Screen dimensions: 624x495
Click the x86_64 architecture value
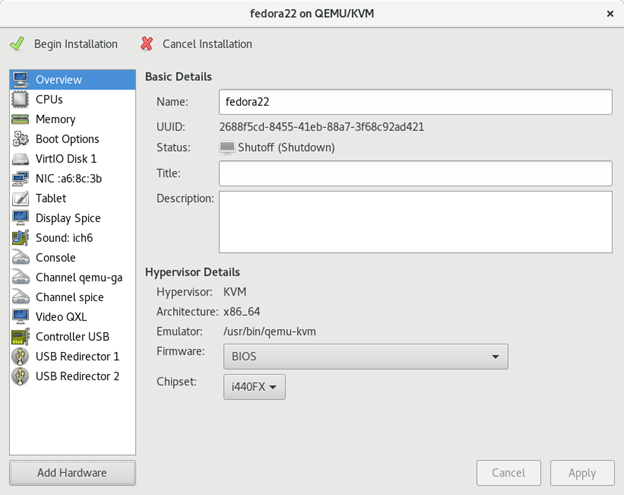[x=242, y=312]
